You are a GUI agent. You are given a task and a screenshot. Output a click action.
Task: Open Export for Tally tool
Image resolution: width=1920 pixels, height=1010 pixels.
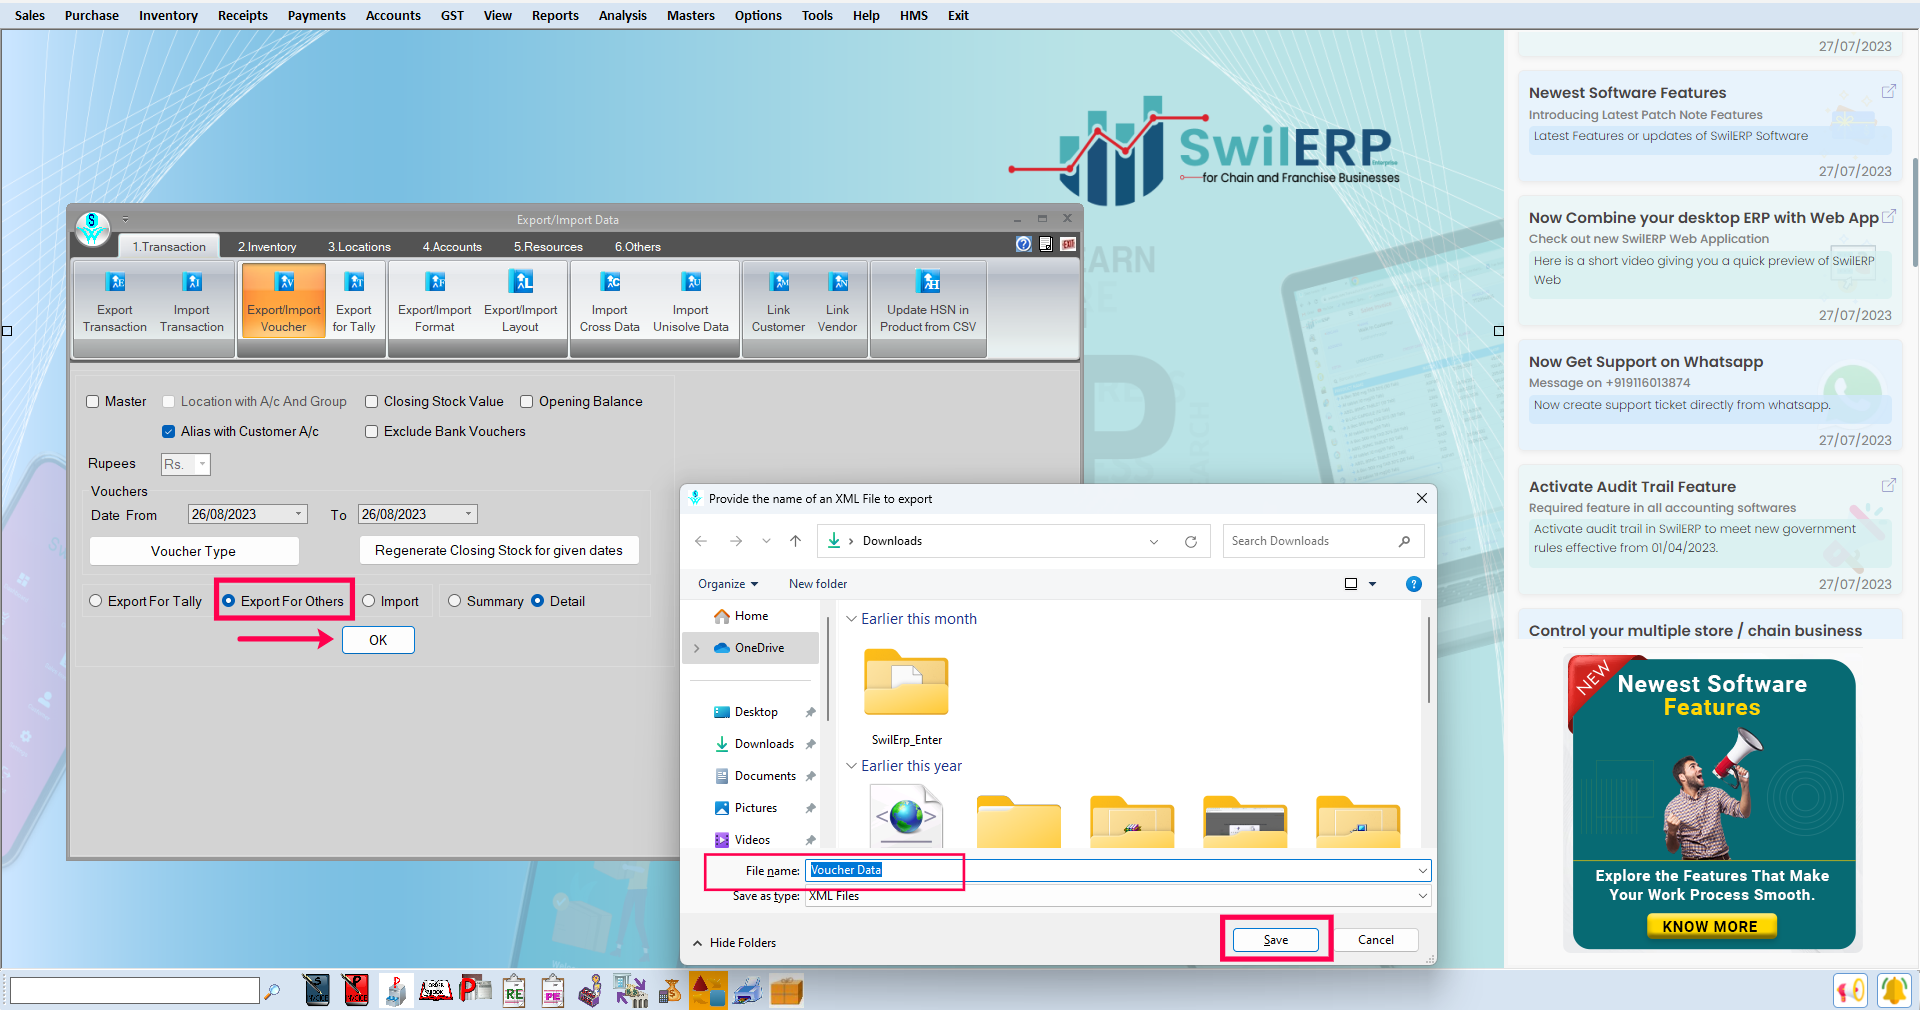(x=354, y=300)
